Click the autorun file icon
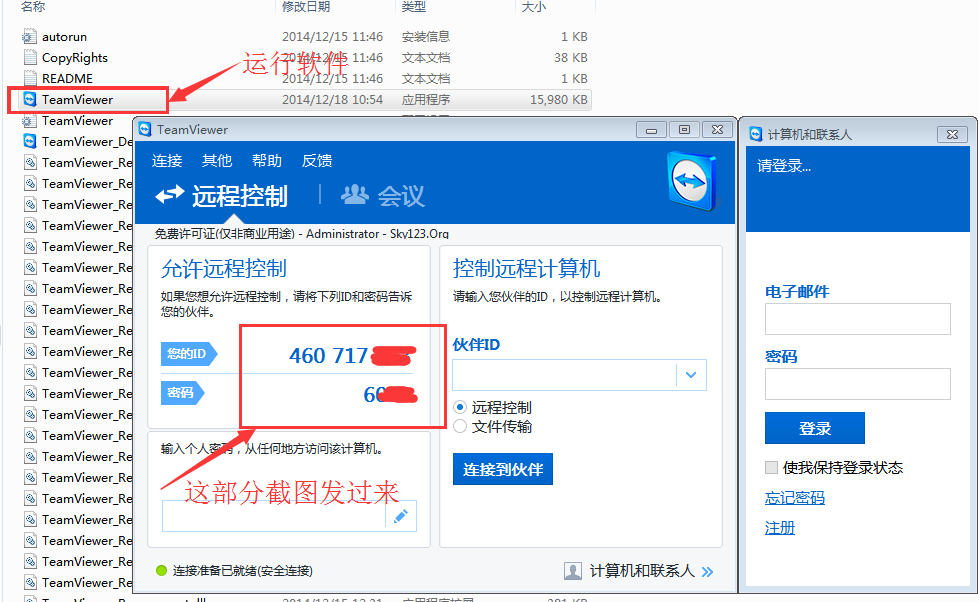Viewport: 979px width, 602px height. pos(29,36)
